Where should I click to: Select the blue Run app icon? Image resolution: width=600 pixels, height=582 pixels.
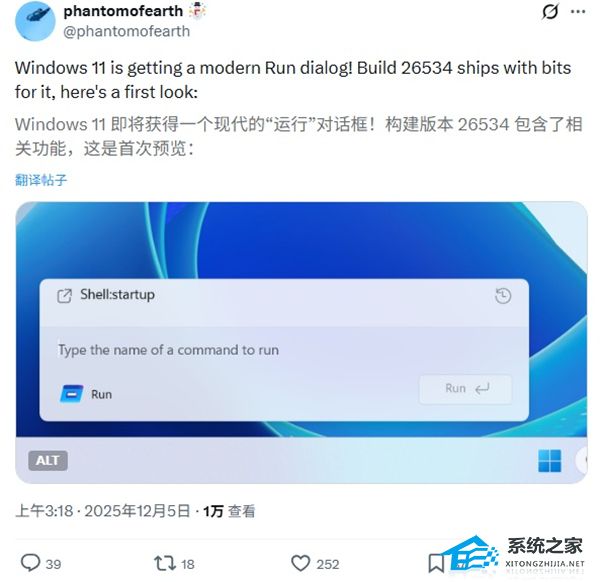(72, 394)
